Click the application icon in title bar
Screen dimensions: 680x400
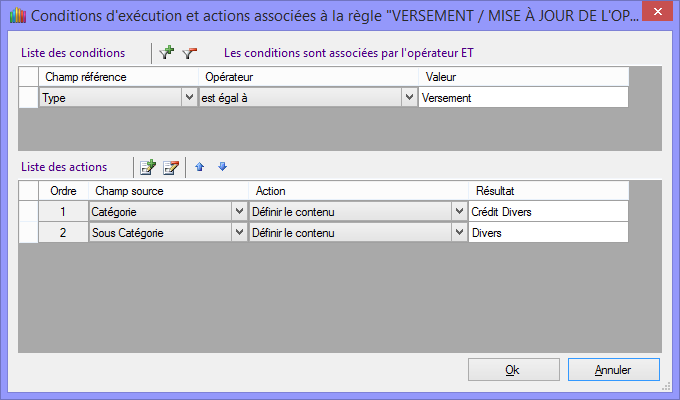pyautogui.click(x=14, y=15)
